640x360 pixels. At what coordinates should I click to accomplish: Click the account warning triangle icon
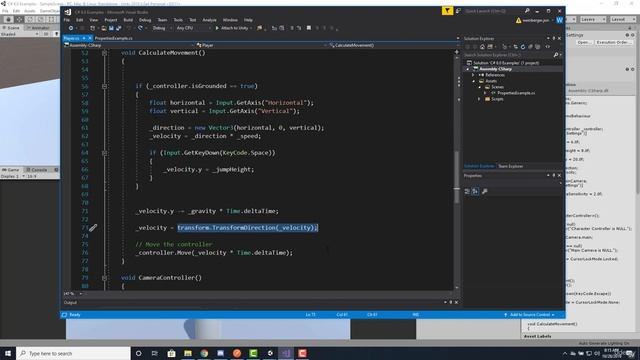point(518,20)
